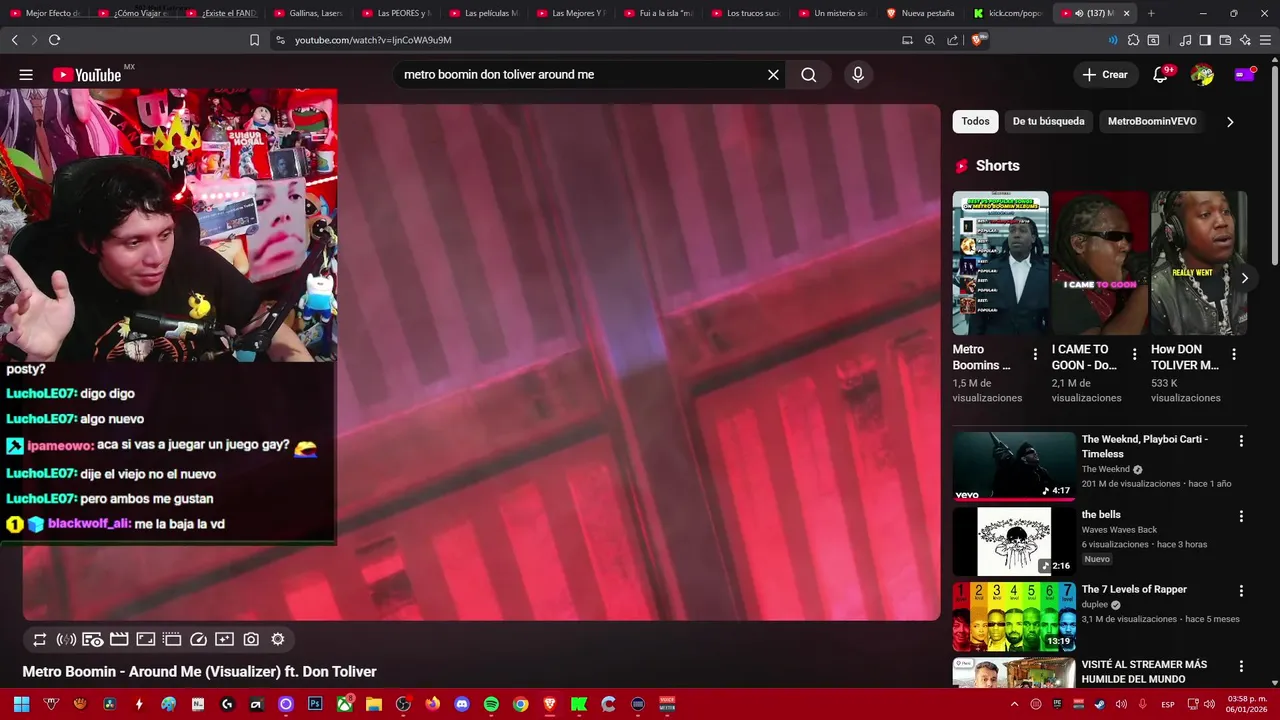Show next Shorts with the arrow
1280x720 pixels.
pyautogui.click(x=1244, y=278)
